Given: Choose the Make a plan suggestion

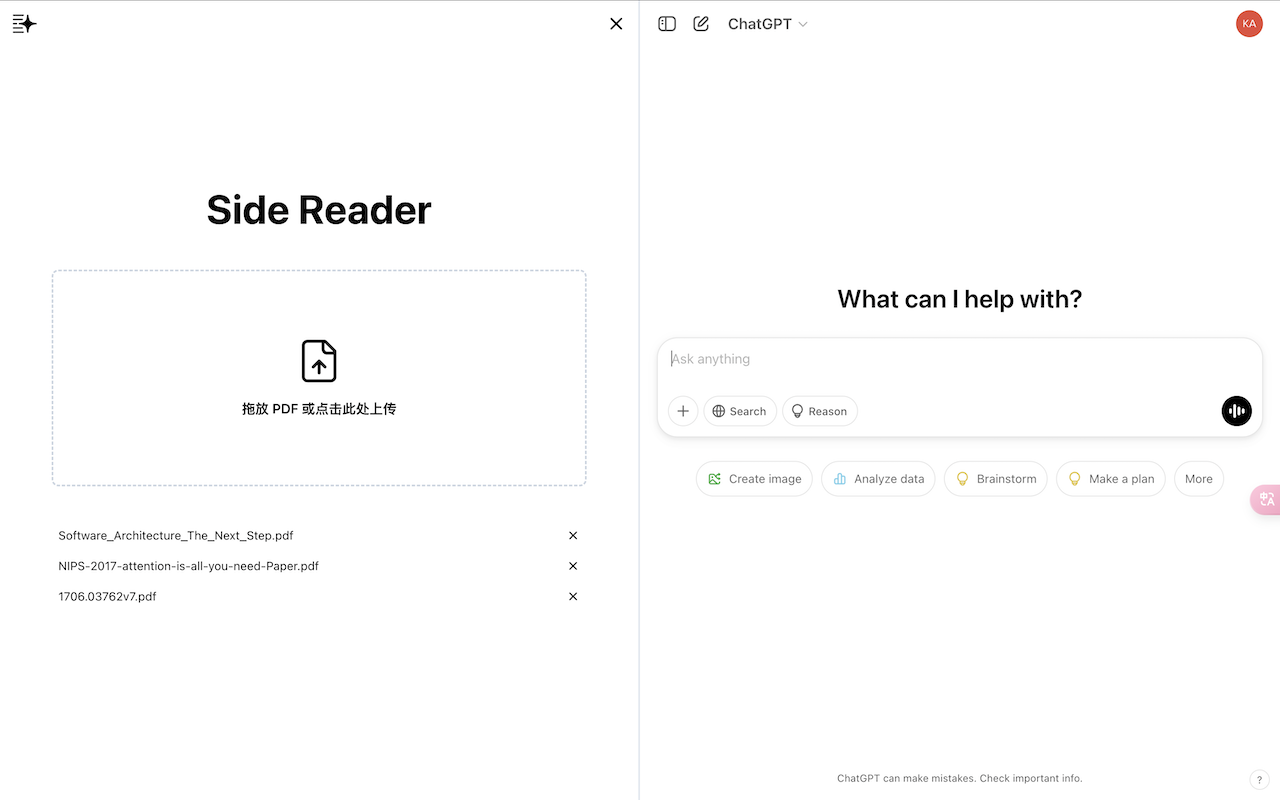Looking at the screenshot, I should [x=1111, y=479].
